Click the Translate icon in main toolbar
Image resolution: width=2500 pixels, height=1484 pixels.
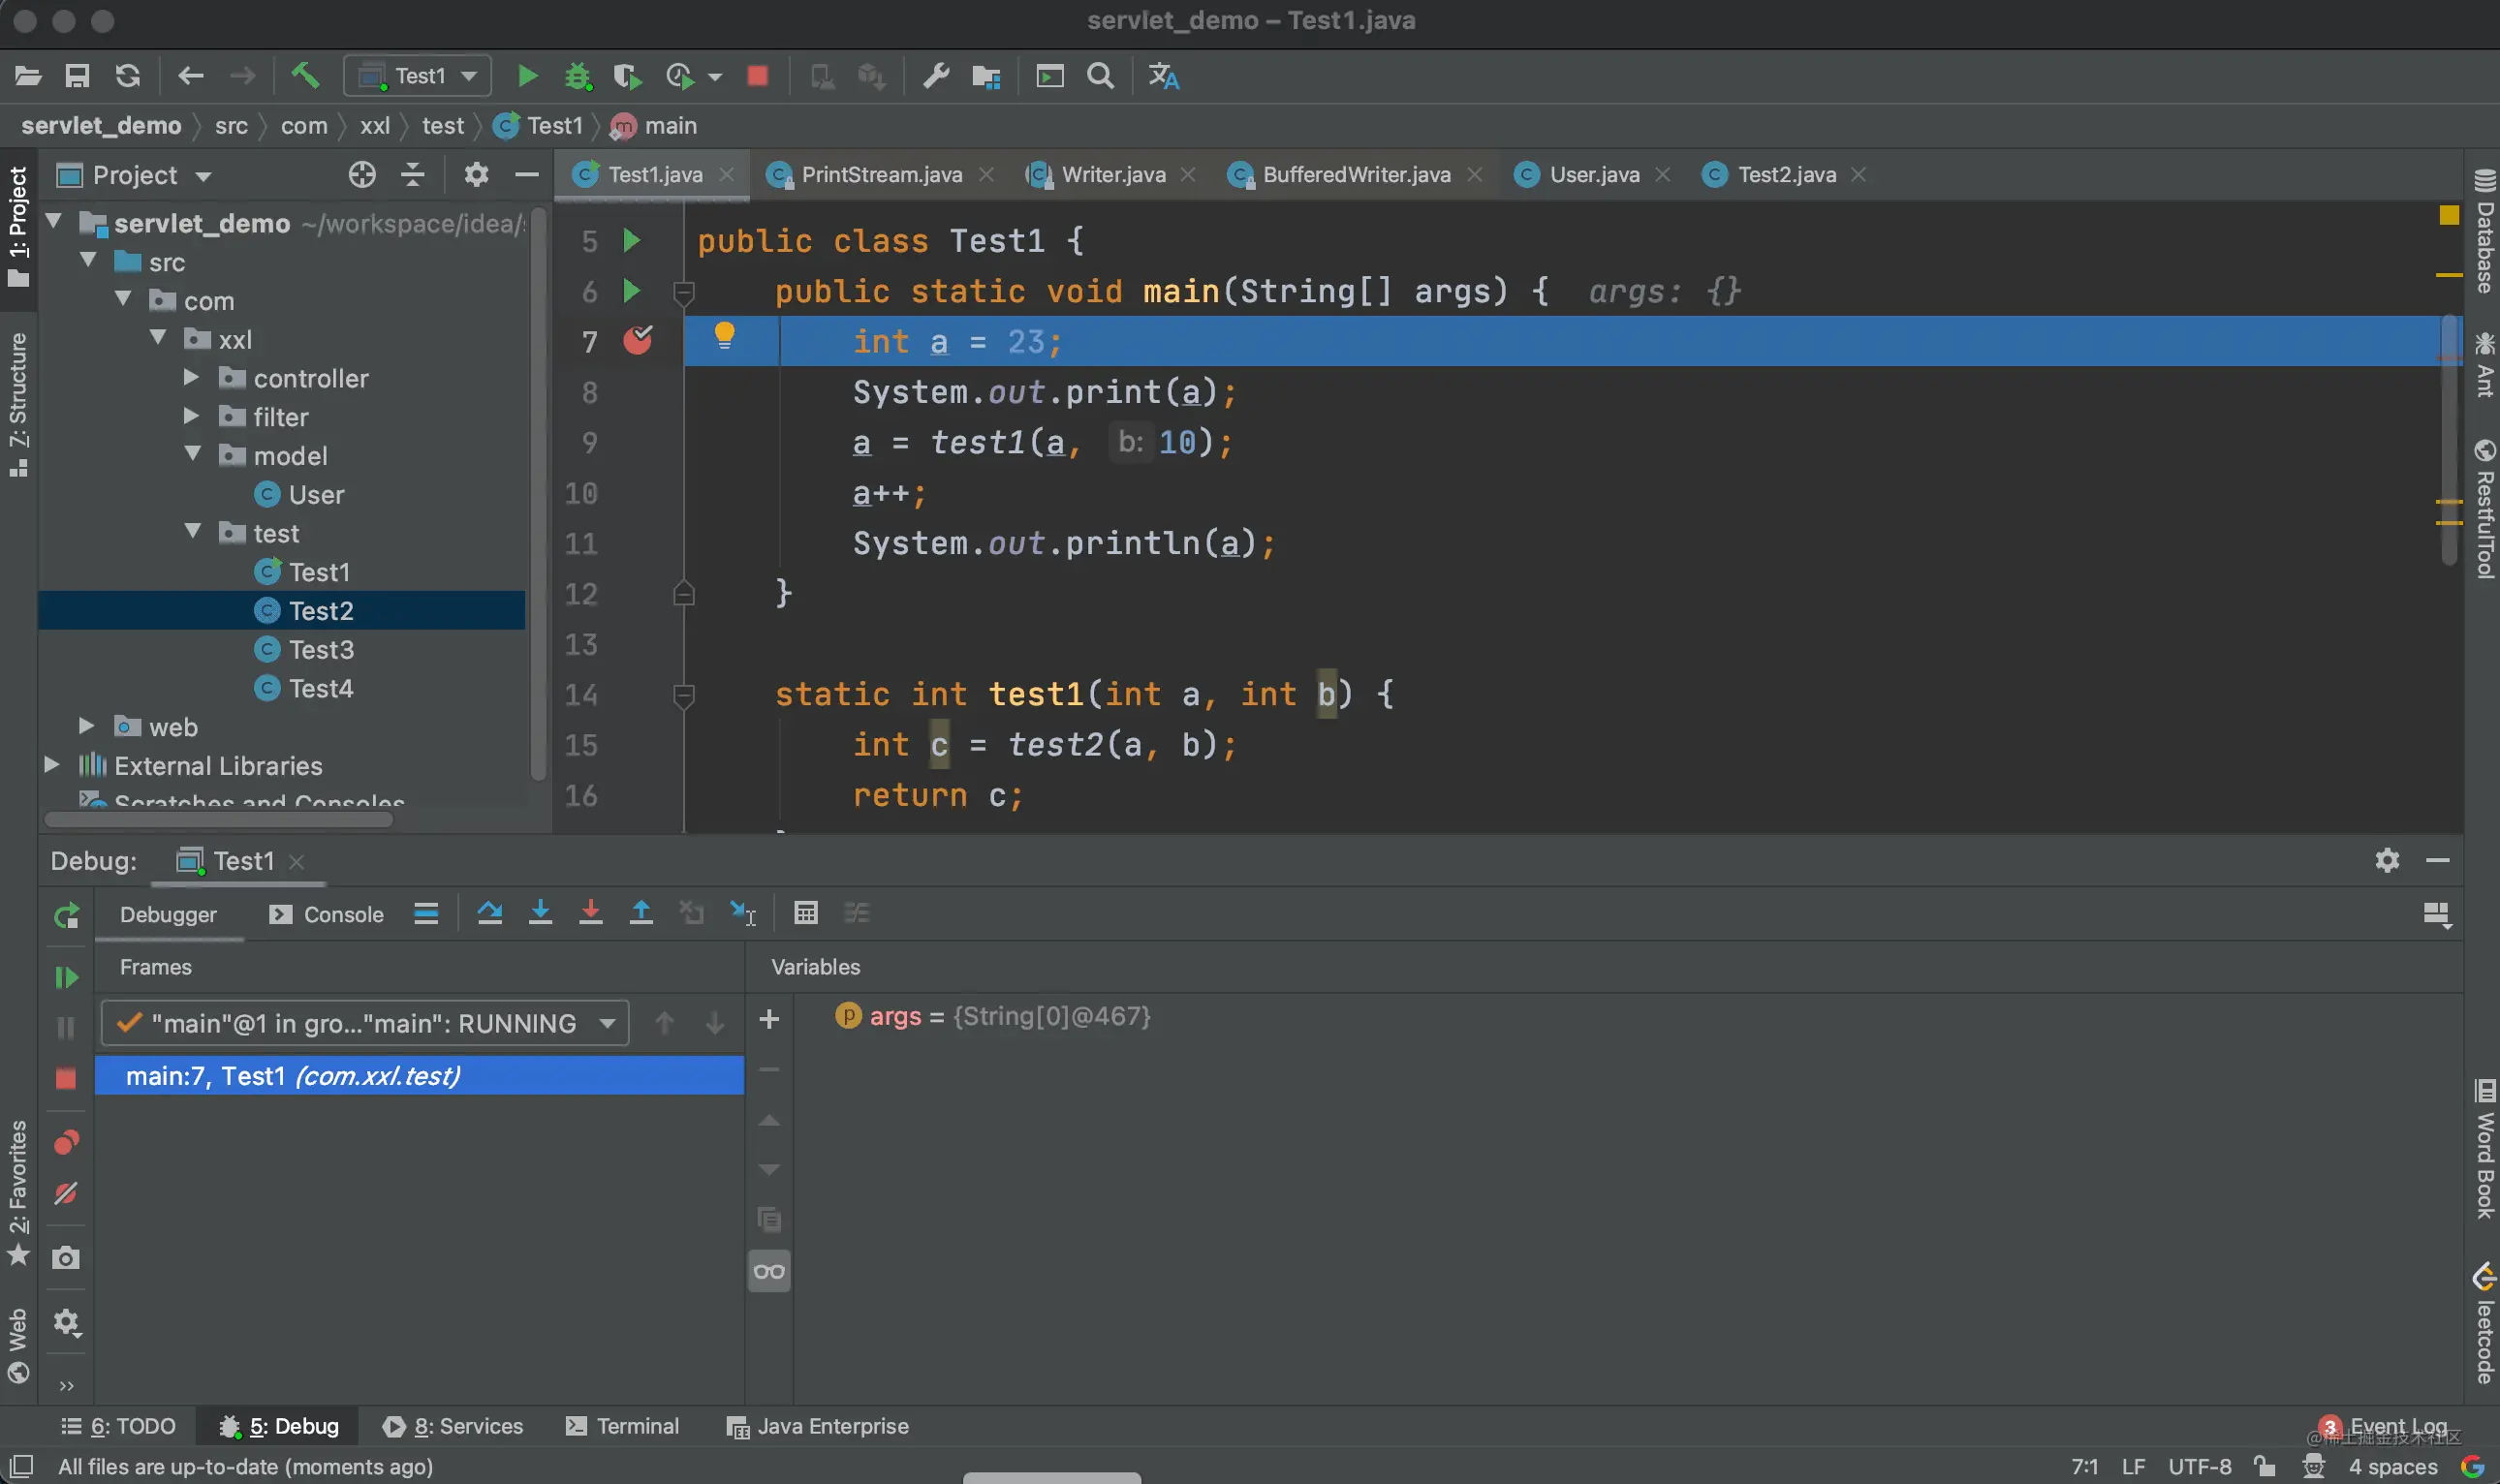1163,76
